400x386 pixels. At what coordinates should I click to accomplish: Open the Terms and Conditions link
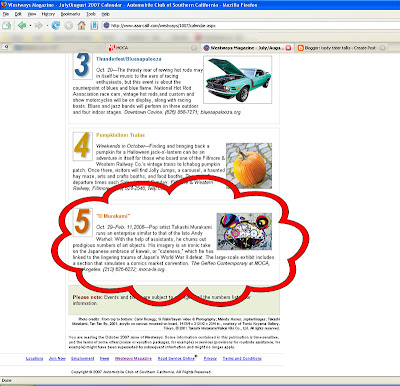[242, 359]
